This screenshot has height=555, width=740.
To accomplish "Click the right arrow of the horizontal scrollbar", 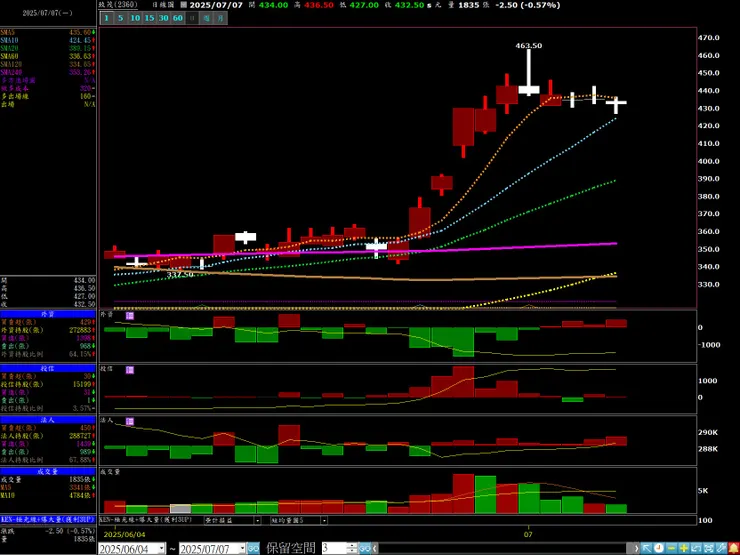I will [638, 548].
